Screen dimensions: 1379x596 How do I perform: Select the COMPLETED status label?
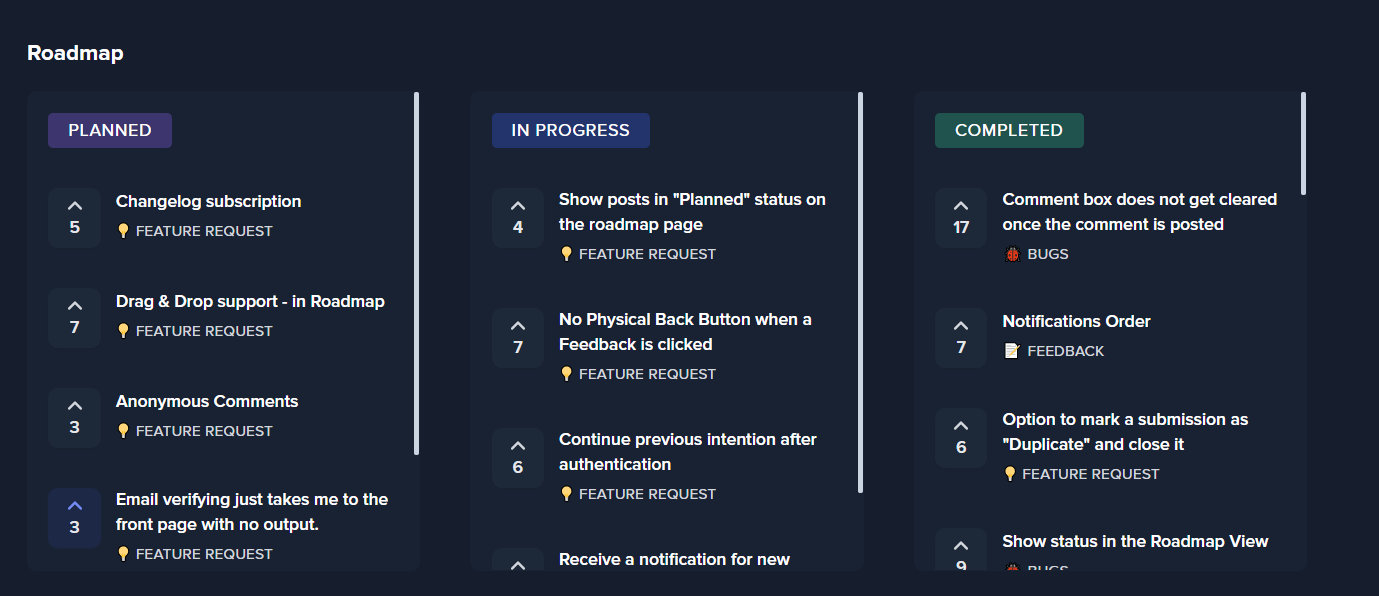coord(1008,130)
